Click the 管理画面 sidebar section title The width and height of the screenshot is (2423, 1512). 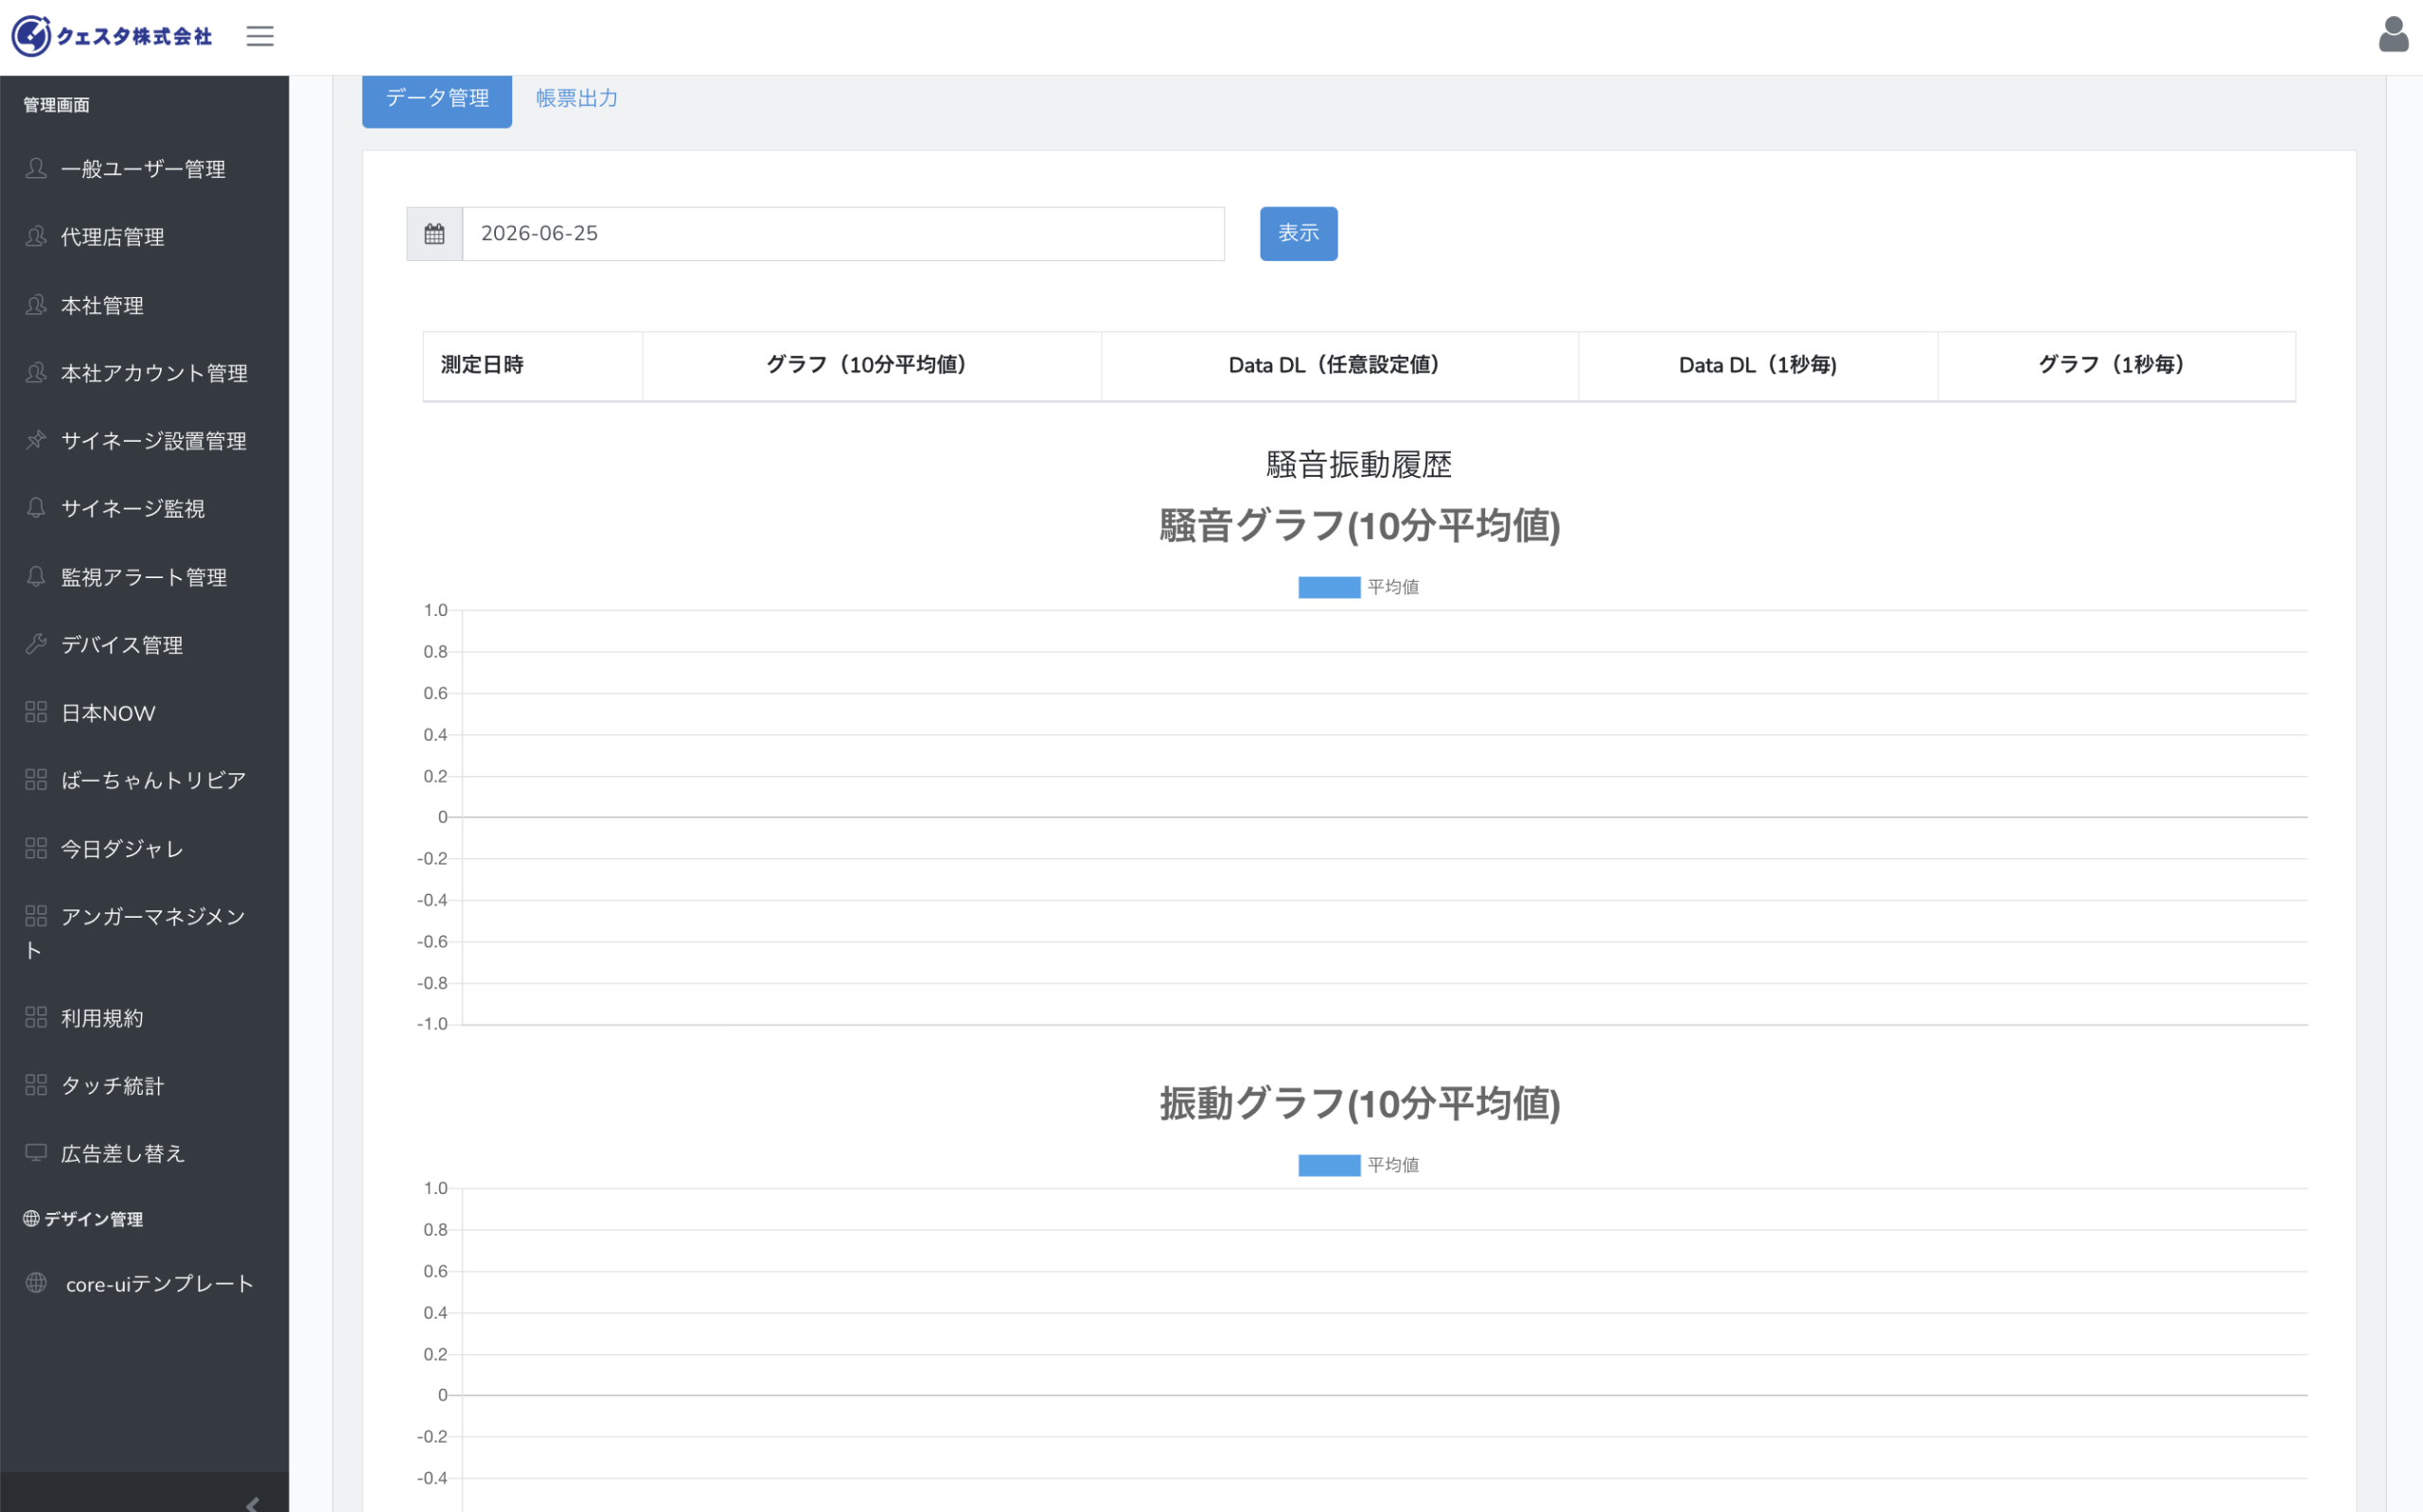click(x=56, y=105)
